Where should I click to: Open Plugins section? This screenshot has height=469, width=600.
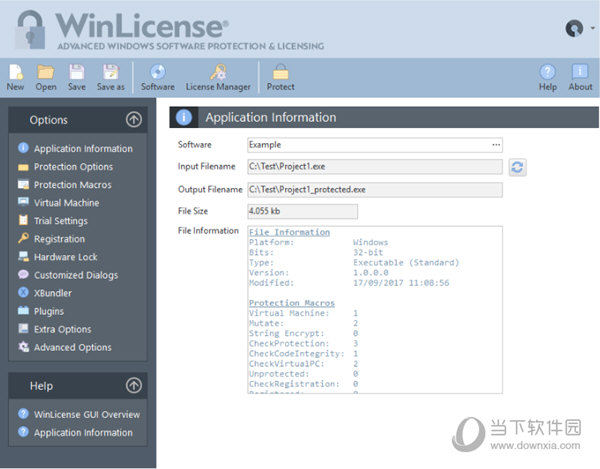coord(41,311)
